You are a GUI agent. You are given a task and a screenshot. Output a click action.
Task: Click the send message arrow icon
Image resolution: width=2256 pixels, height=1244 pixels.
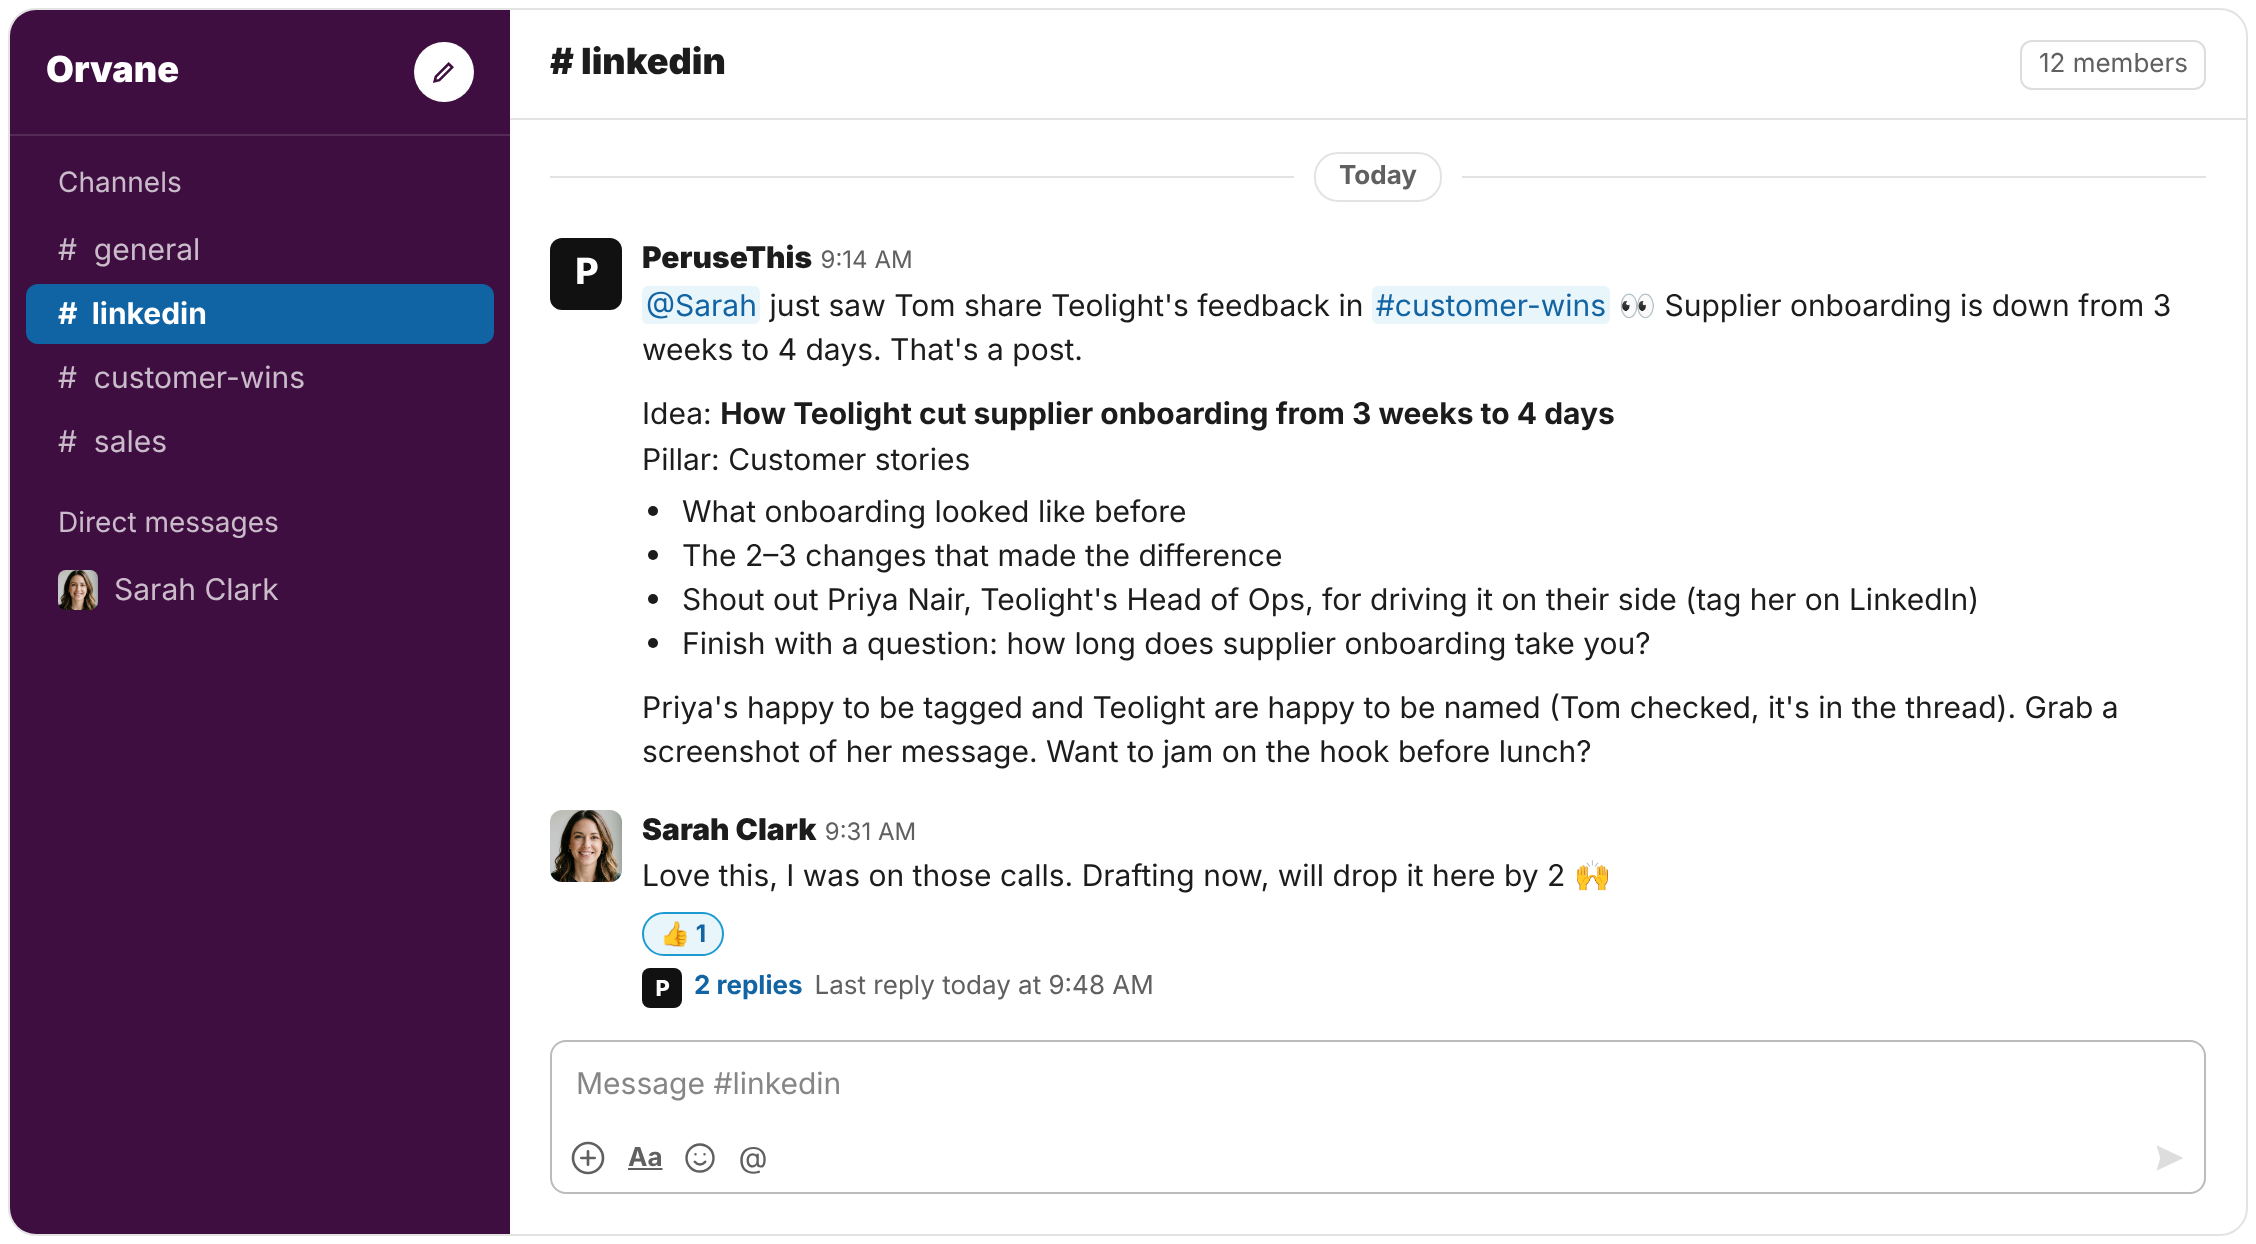[2169, 1158]
